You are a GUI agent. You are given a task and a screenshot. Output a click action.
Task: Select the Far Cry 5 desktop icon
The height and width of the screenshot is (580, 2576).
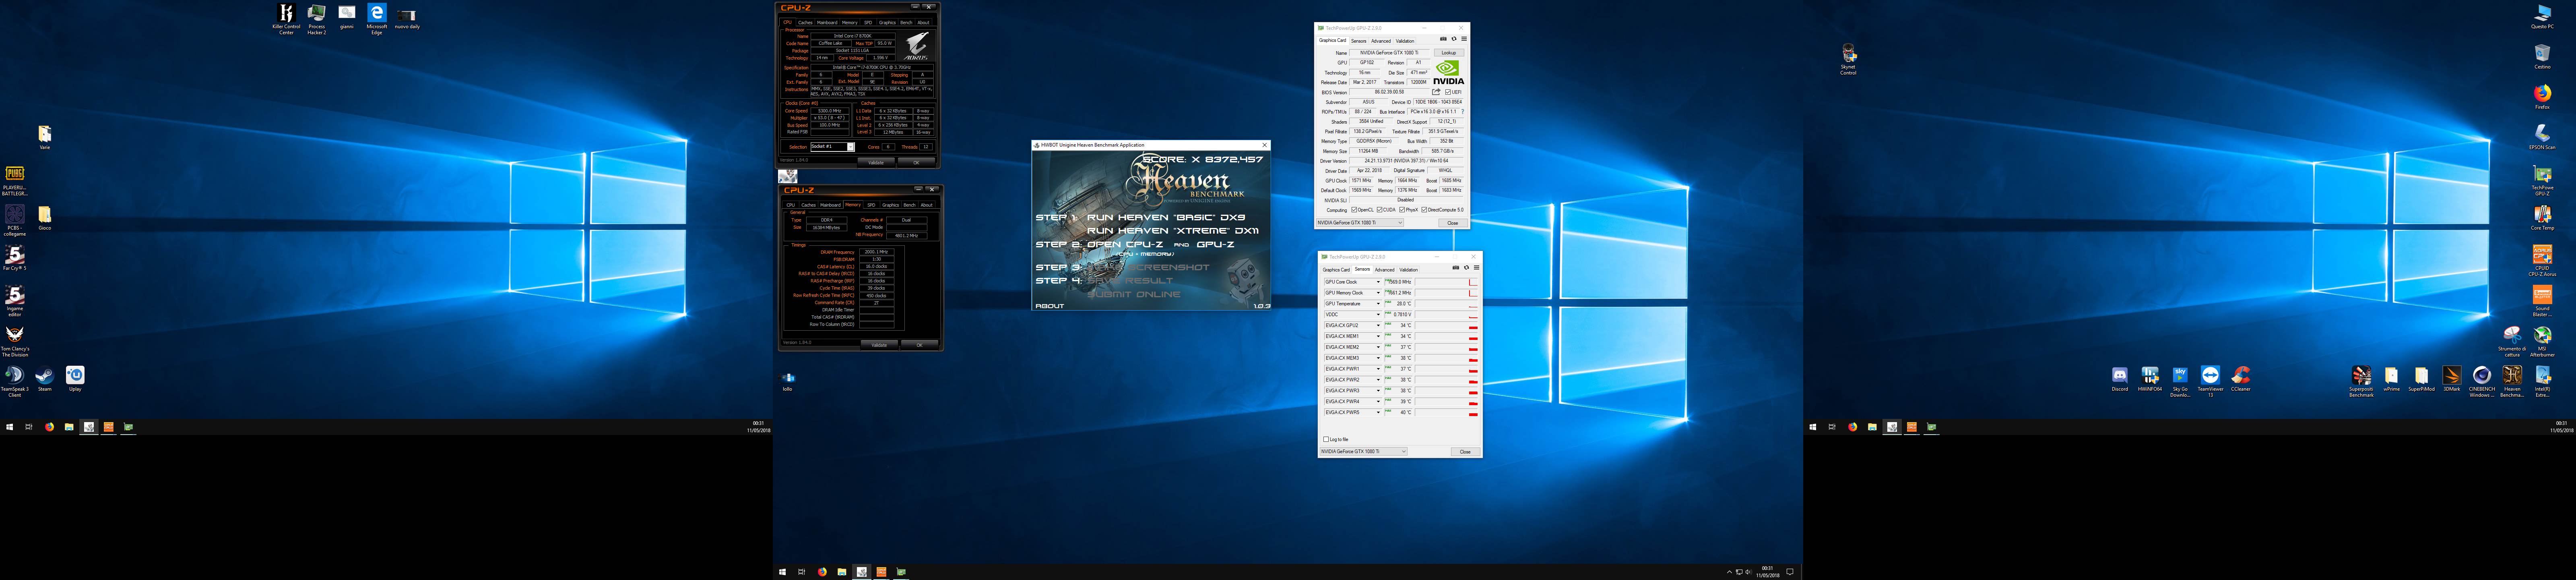click(15, 259)
